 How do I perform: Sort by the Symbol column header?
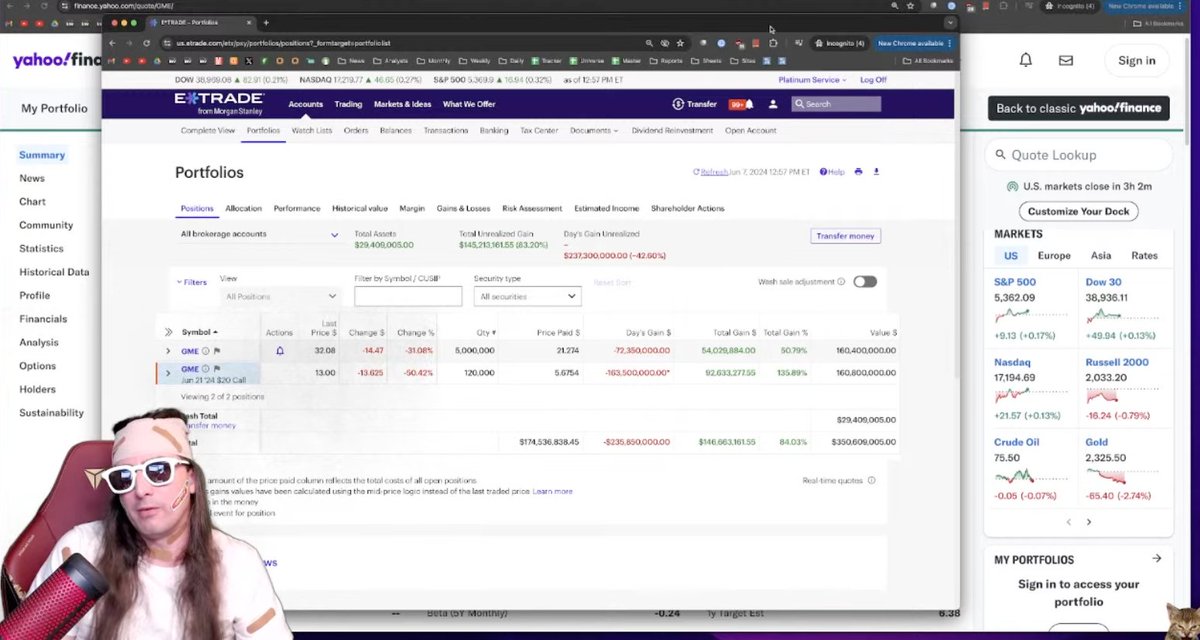[x=199, y=332]
